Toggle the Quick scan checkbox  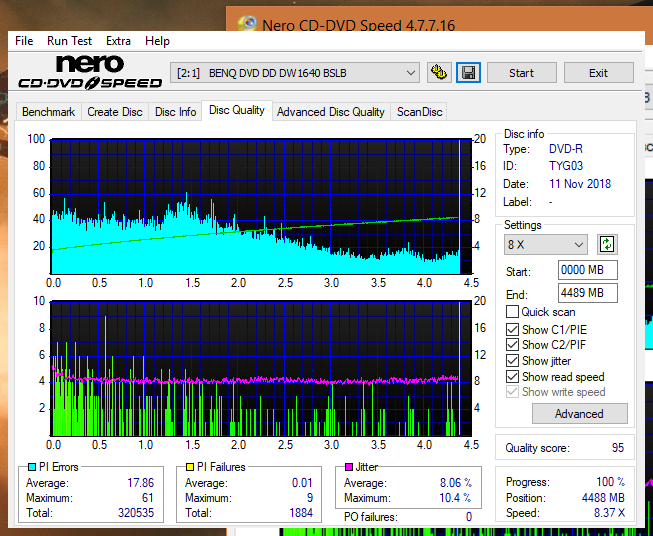(512, 312)
